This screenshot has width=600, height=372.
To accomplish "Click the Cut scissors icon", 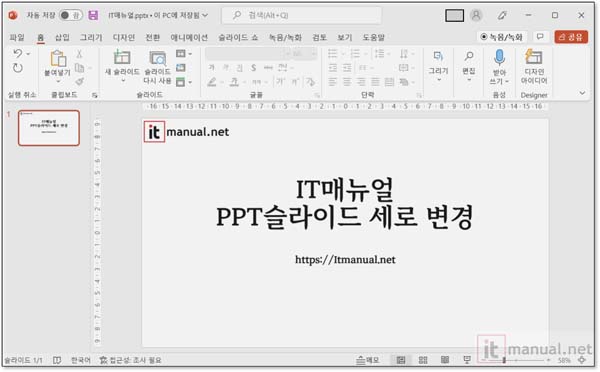I will point(79,54).
